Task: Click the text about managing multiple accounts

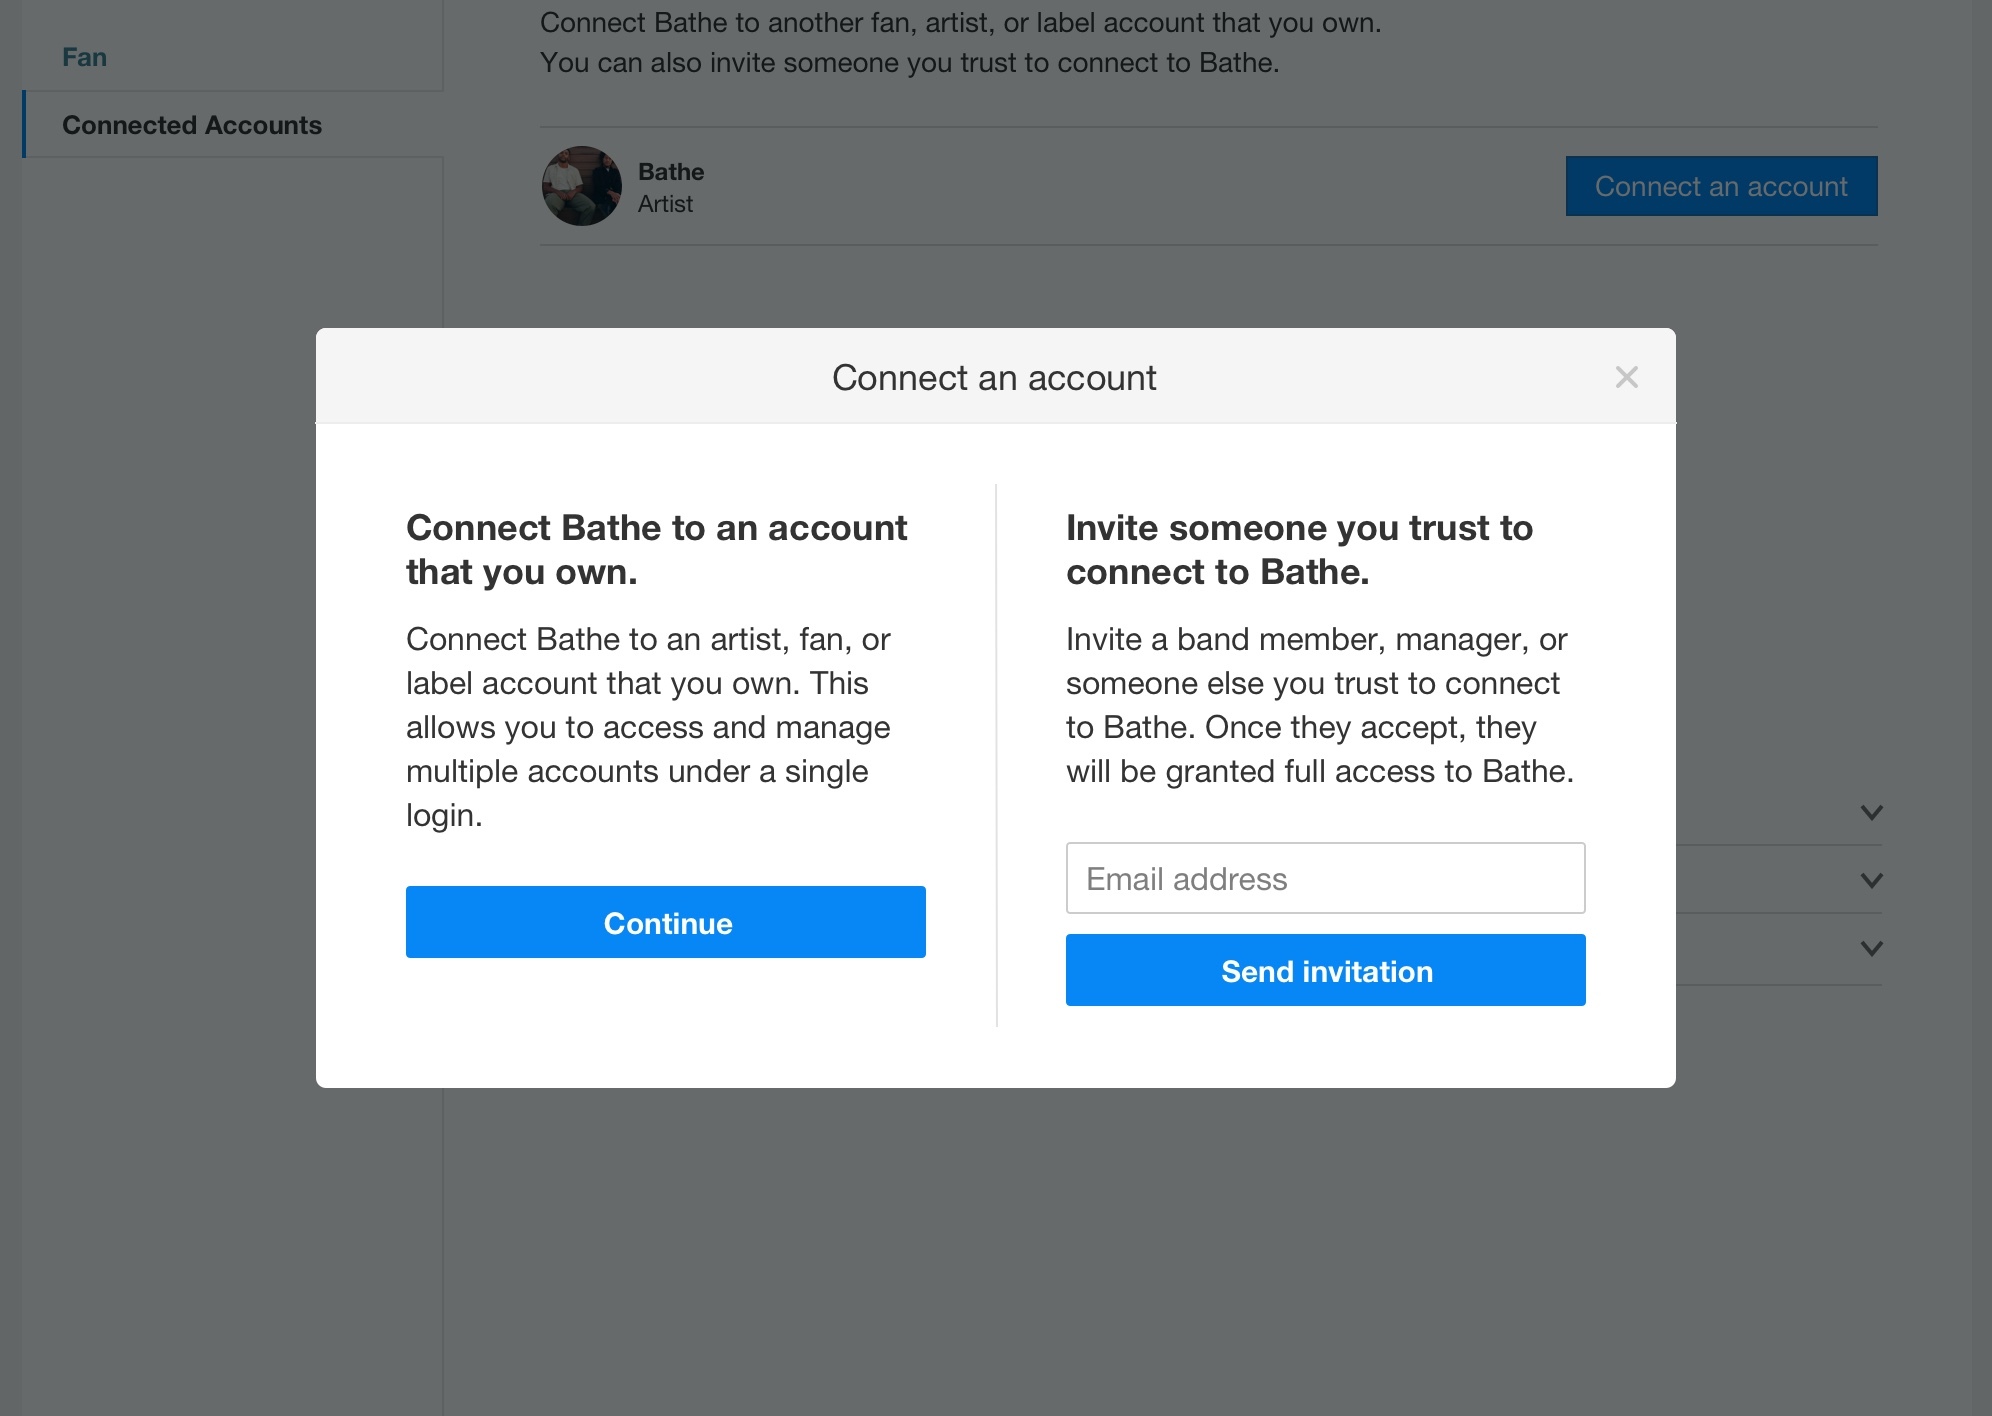Action: 648,770
